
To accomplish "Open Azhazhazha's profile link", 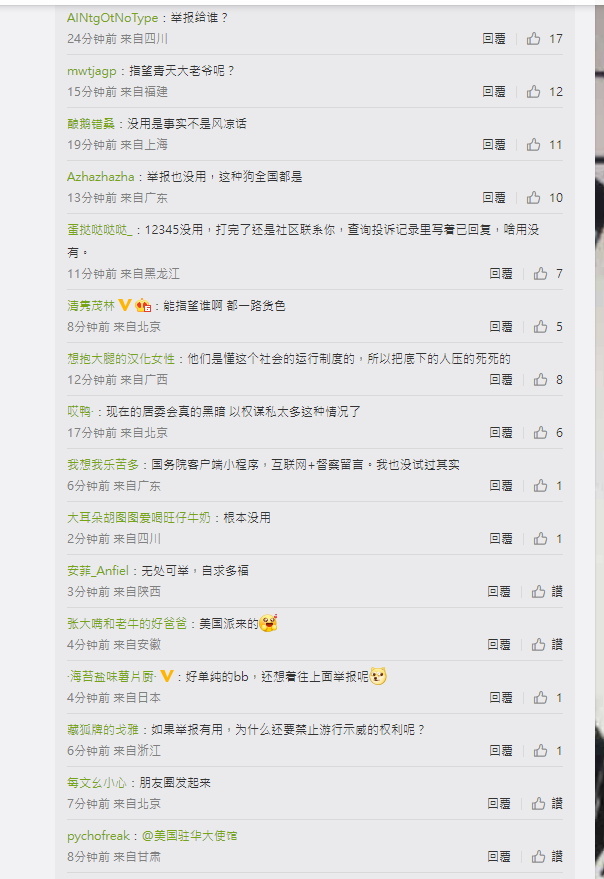I will pyautogui.click(x=100, y=177).
